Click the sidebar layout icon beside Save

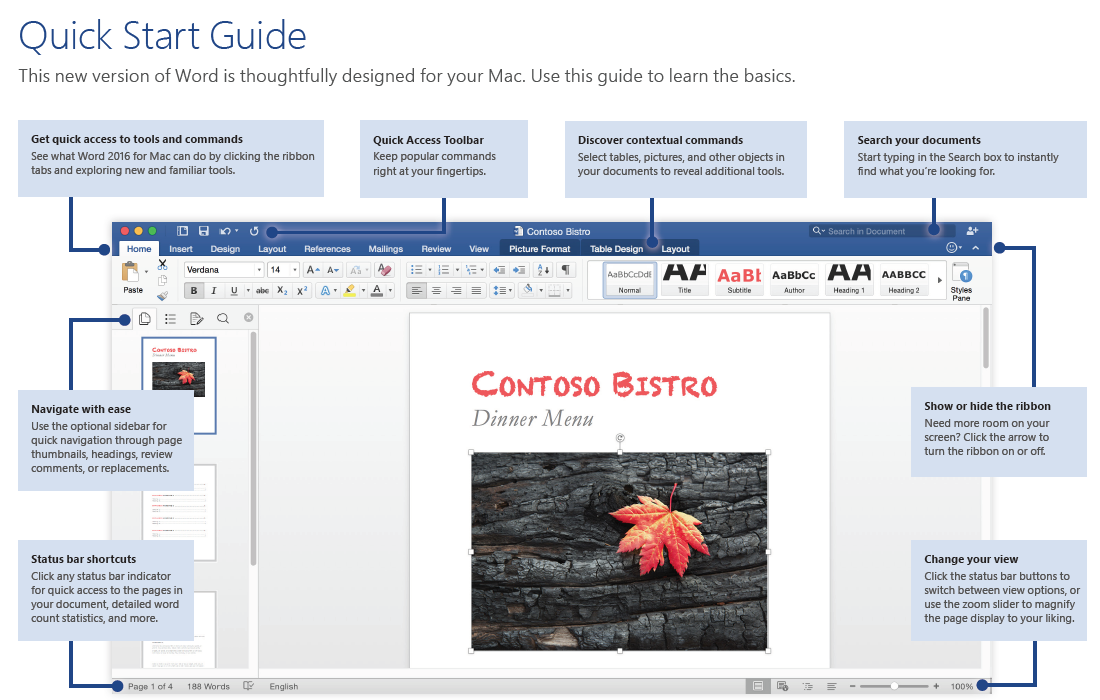(182, 231)
